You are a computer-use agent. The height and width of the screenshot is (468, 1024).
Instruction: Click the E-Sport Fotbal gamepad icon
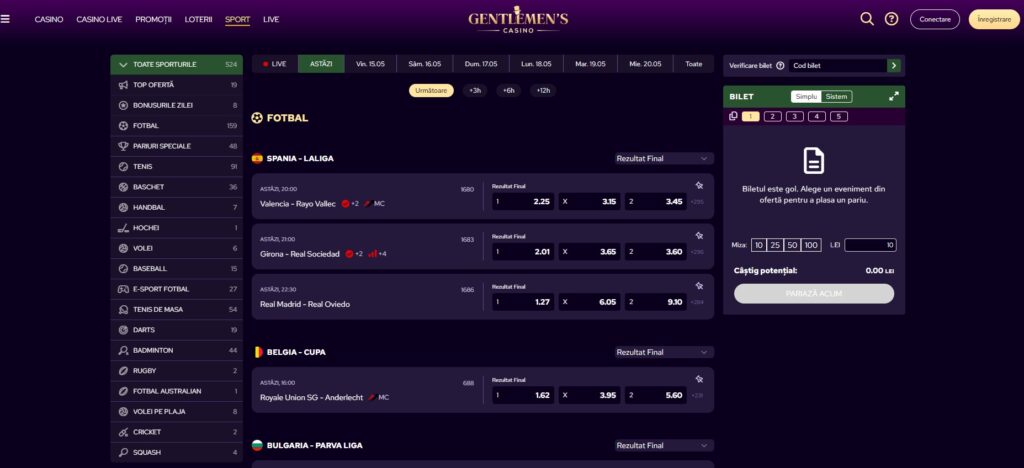123,289
